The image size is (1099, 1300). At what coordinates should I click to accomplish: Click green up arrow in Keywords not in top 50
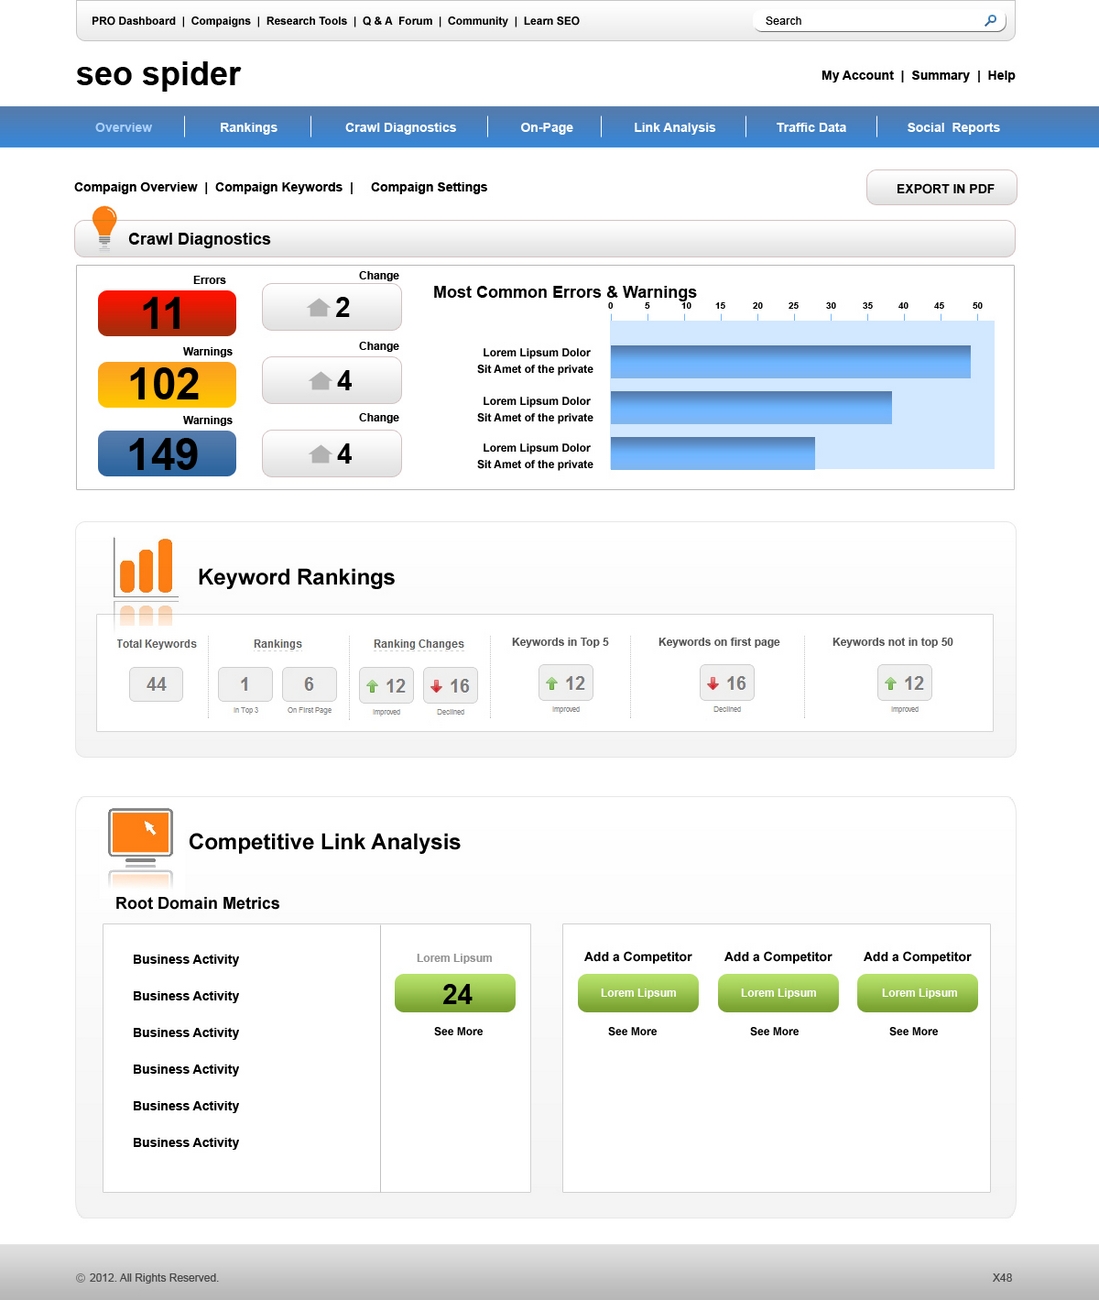click(x=890, y=684)
